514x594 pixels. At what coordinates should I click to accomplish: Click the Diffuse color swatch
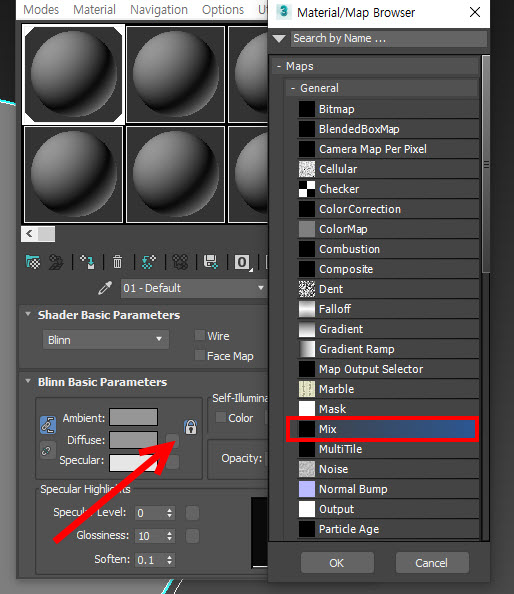[x=133, y=439]
